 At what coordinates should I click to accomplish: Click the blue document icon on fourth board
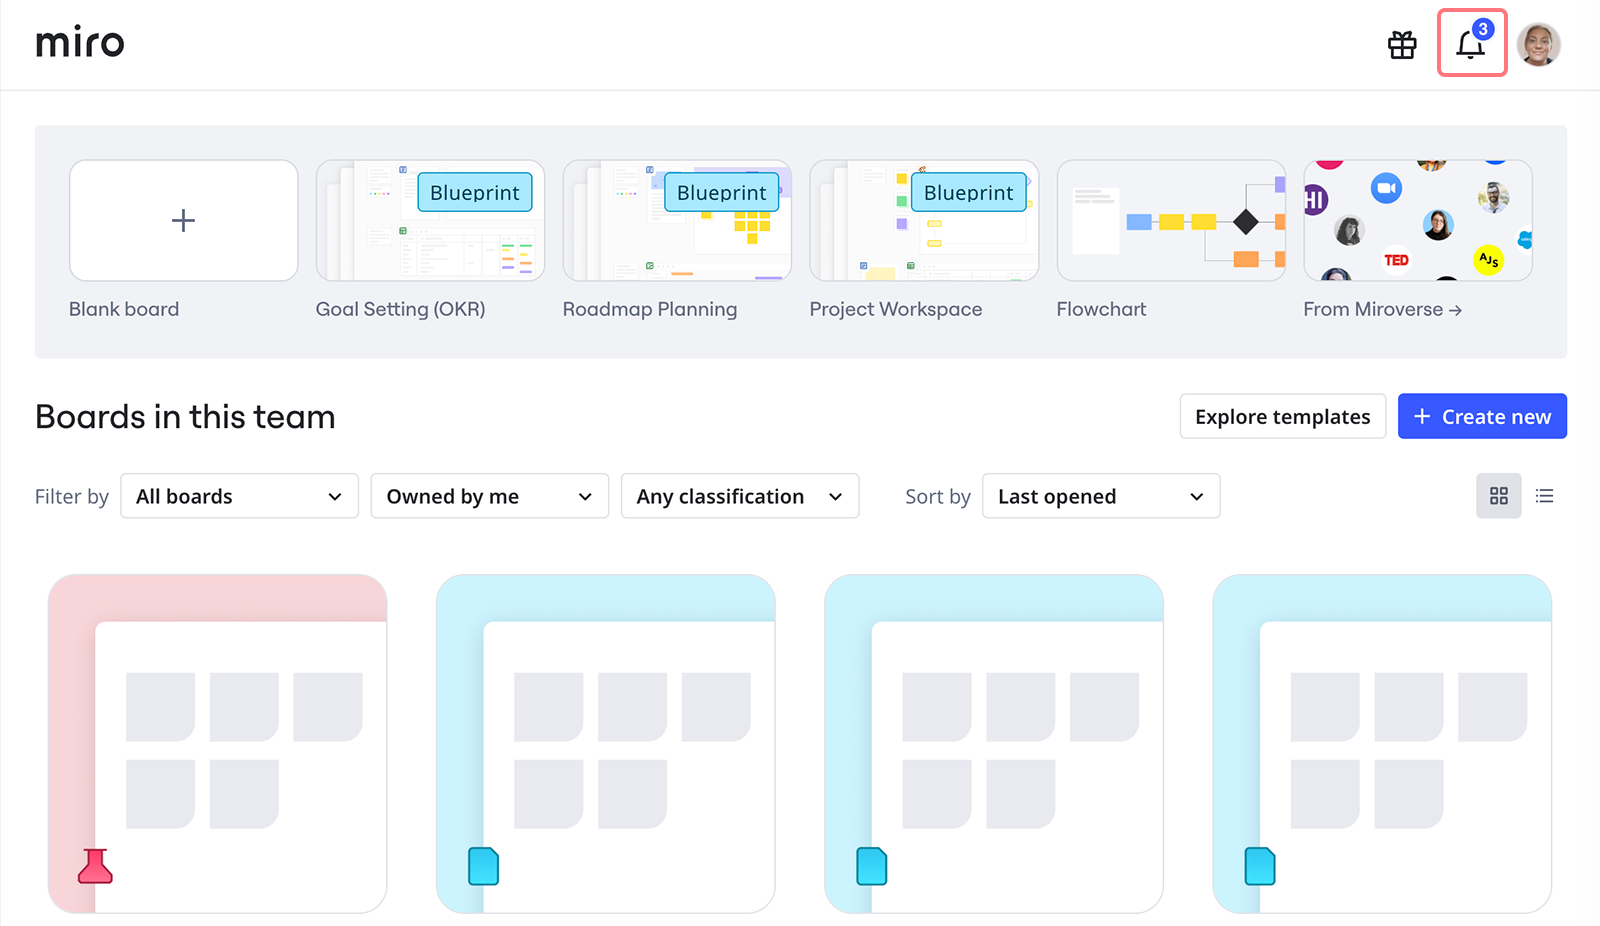coord(1259,866)
